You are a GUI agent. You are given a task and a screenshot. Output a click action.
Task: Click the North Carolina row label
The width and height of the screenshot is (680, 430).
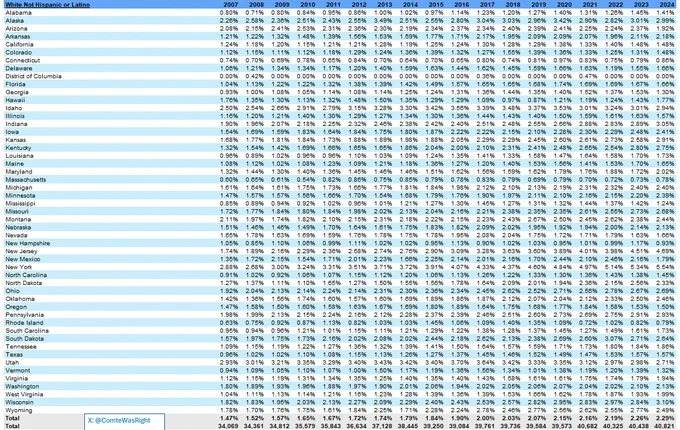coord(26,275)
